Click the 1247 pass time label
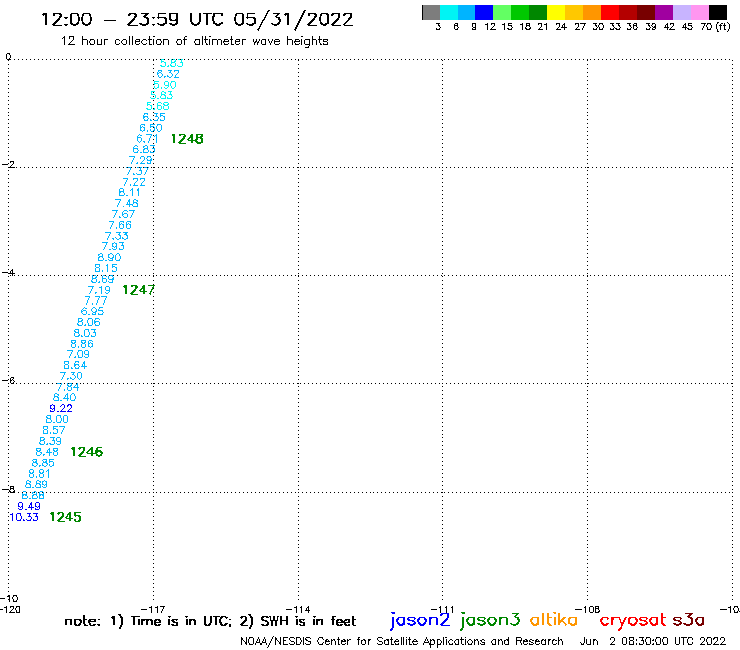The width and height of the screenshot is (740, 650). coord(138,290)
